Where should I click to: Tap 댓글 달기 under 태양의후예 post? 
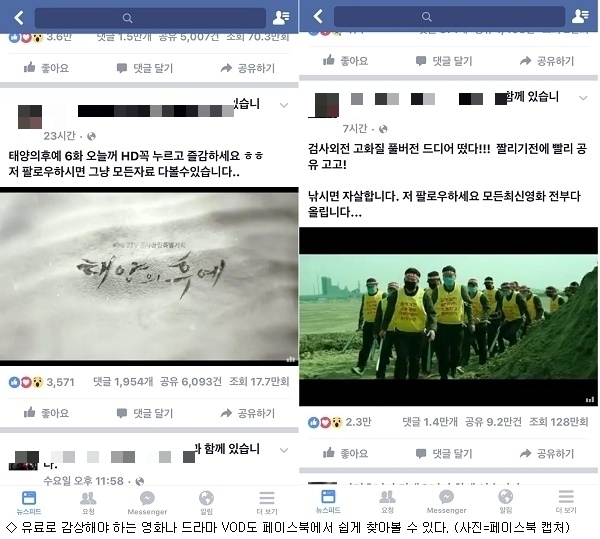click(x=145, y=413)
